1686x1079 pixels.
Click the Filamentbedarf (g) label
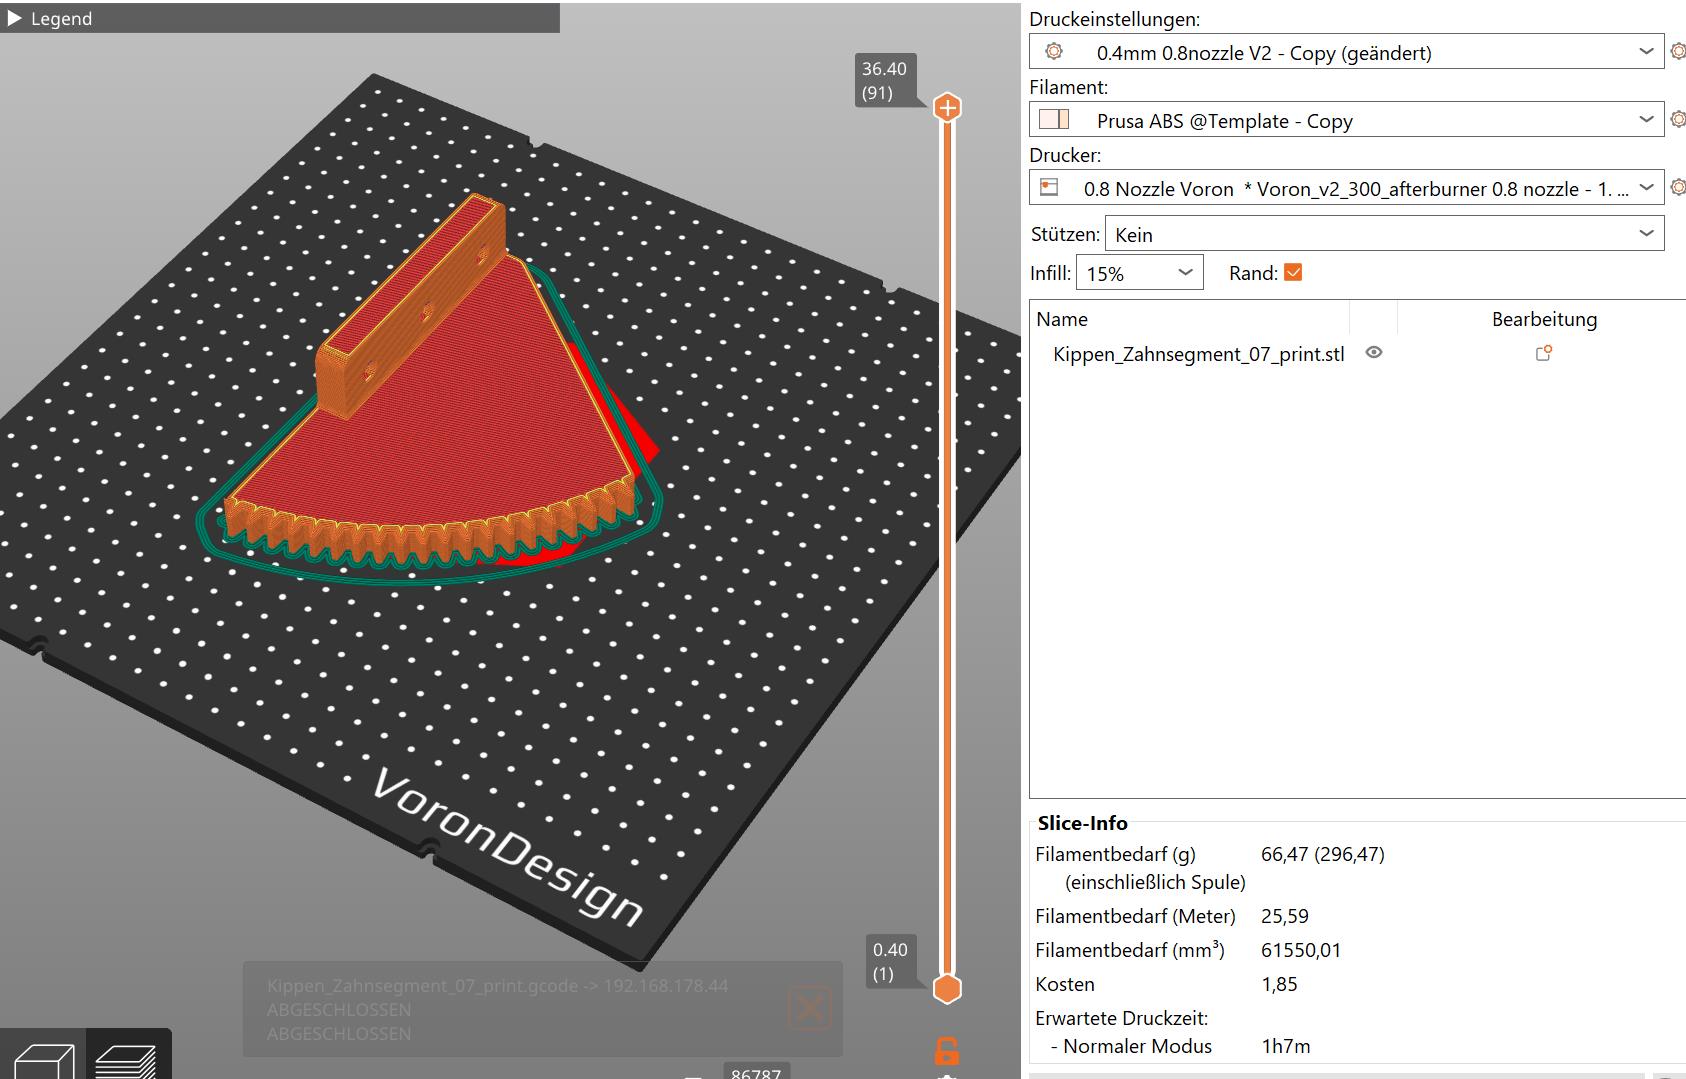(1115, 854)
